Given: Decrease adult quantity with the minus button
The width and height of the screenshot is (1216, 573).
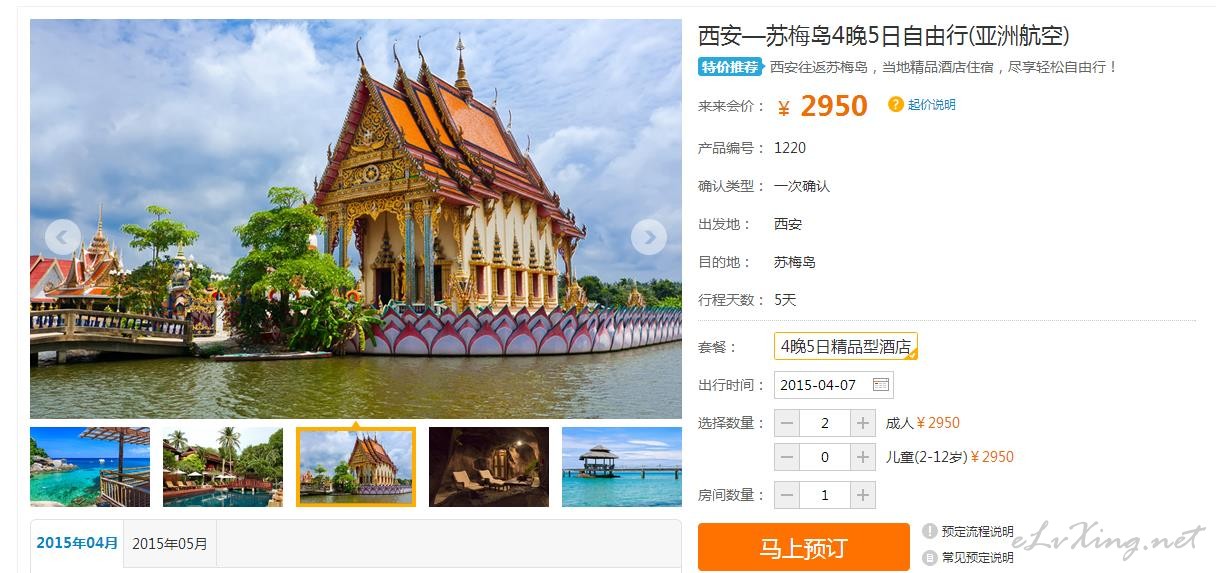Looking at the screenshot, I should [x=787, y=423].
